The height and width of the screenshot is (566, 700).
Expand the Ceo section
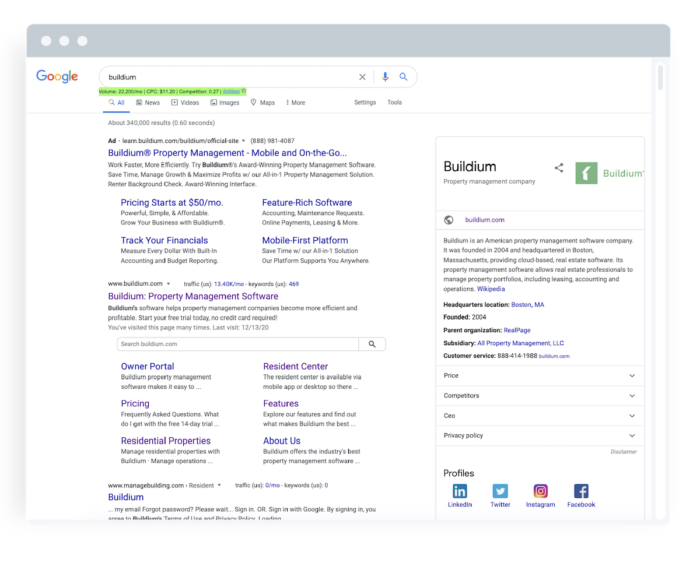click(540, 416)
